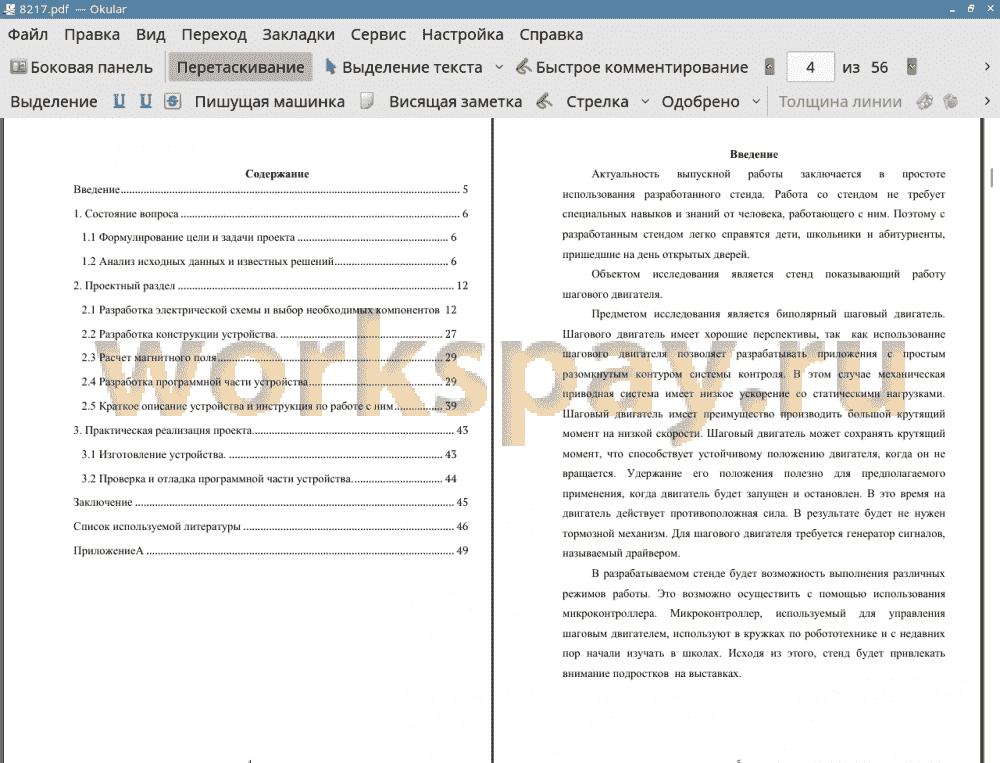Open the Правка menu
Image resolution: width=1000 pixels, height=763 pixels.
point(92,34)
